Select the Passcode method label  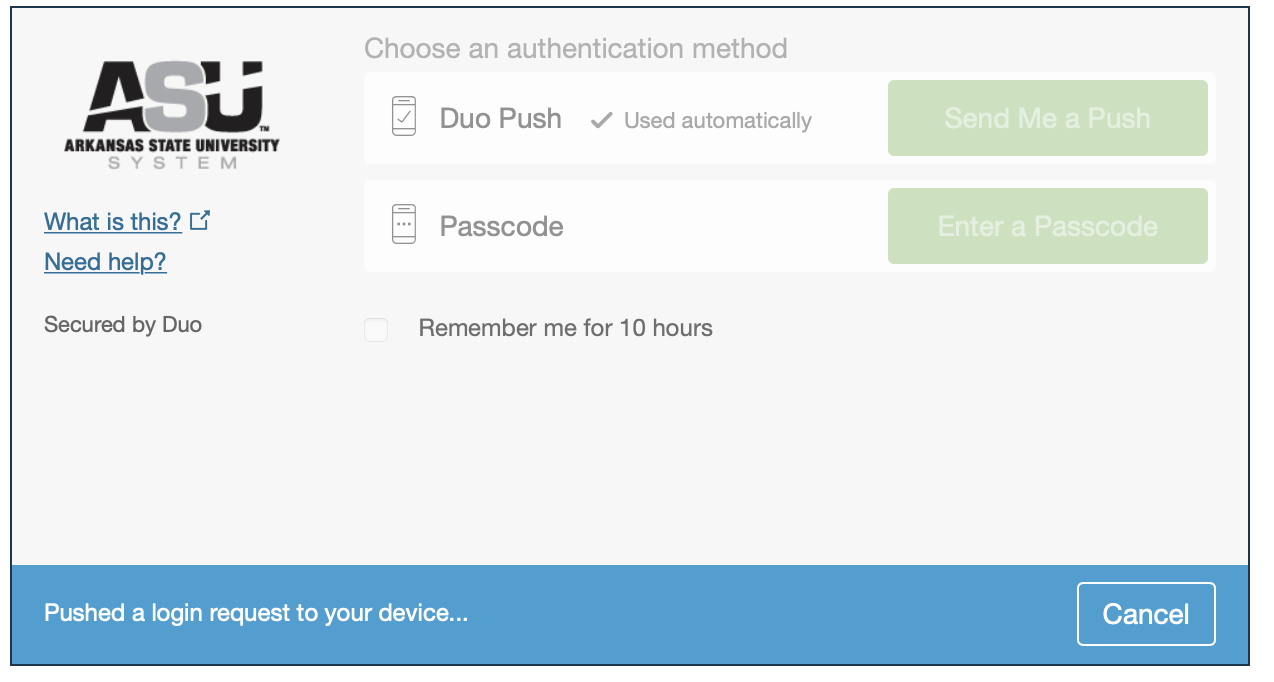coord(501,227)
